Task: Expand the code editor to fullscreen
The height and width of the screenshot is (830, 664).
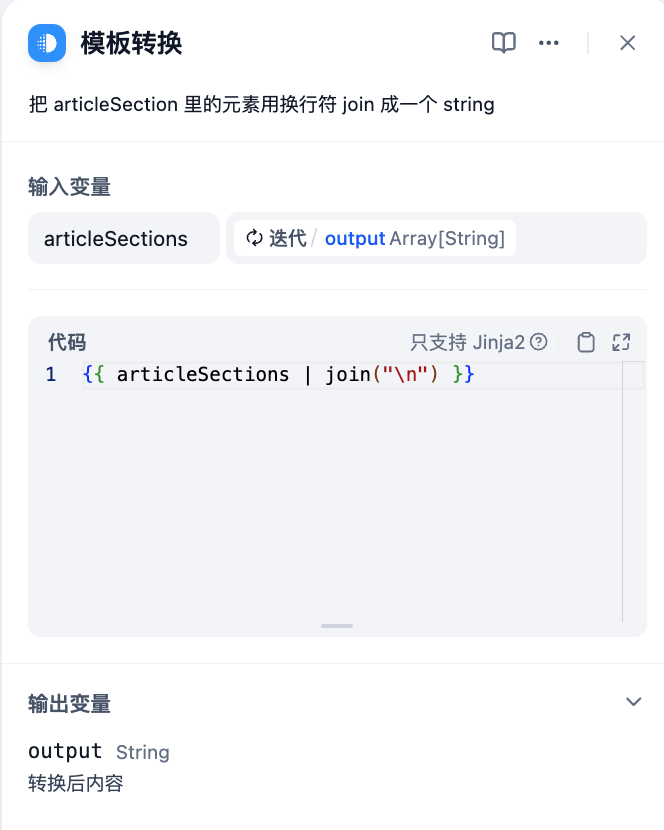Action: (621, 342)
